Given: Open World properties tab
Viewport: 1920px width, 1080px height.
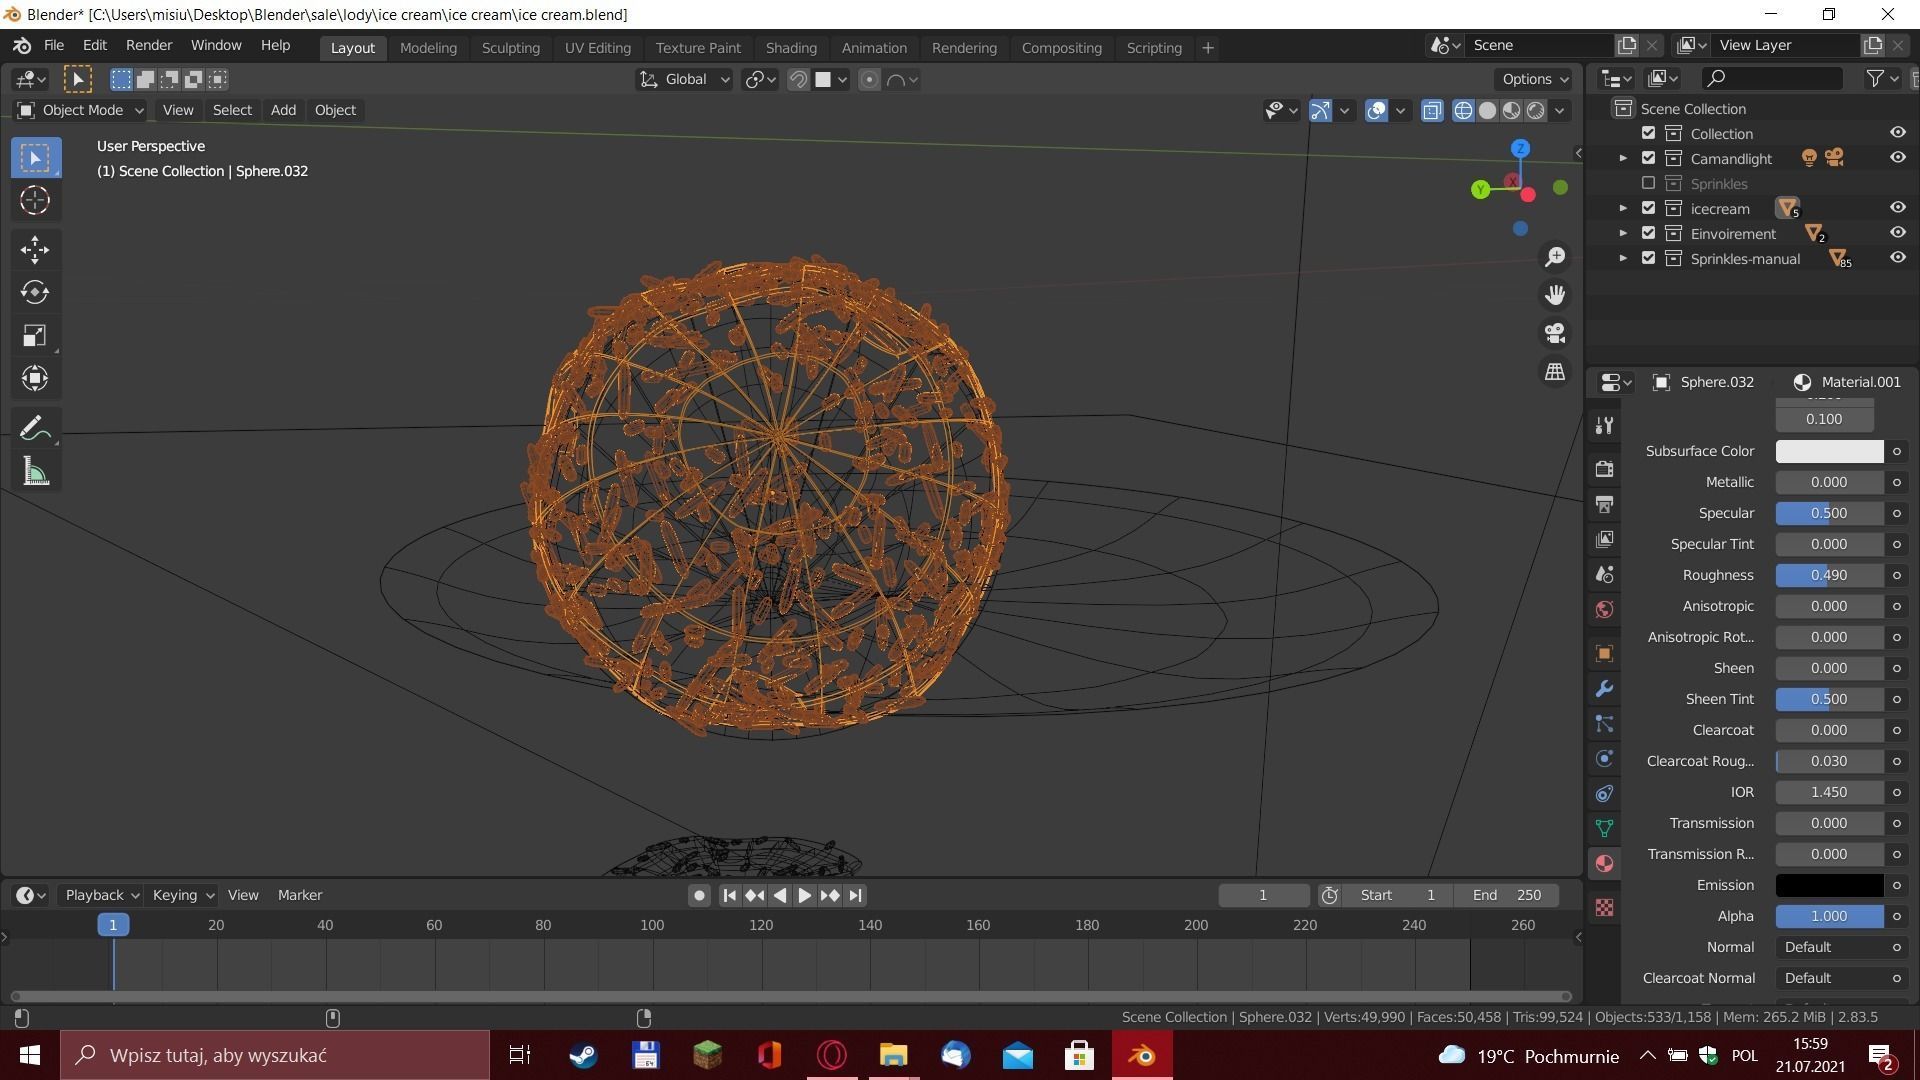Looking at the screenshot, I should click(1604, 609).
